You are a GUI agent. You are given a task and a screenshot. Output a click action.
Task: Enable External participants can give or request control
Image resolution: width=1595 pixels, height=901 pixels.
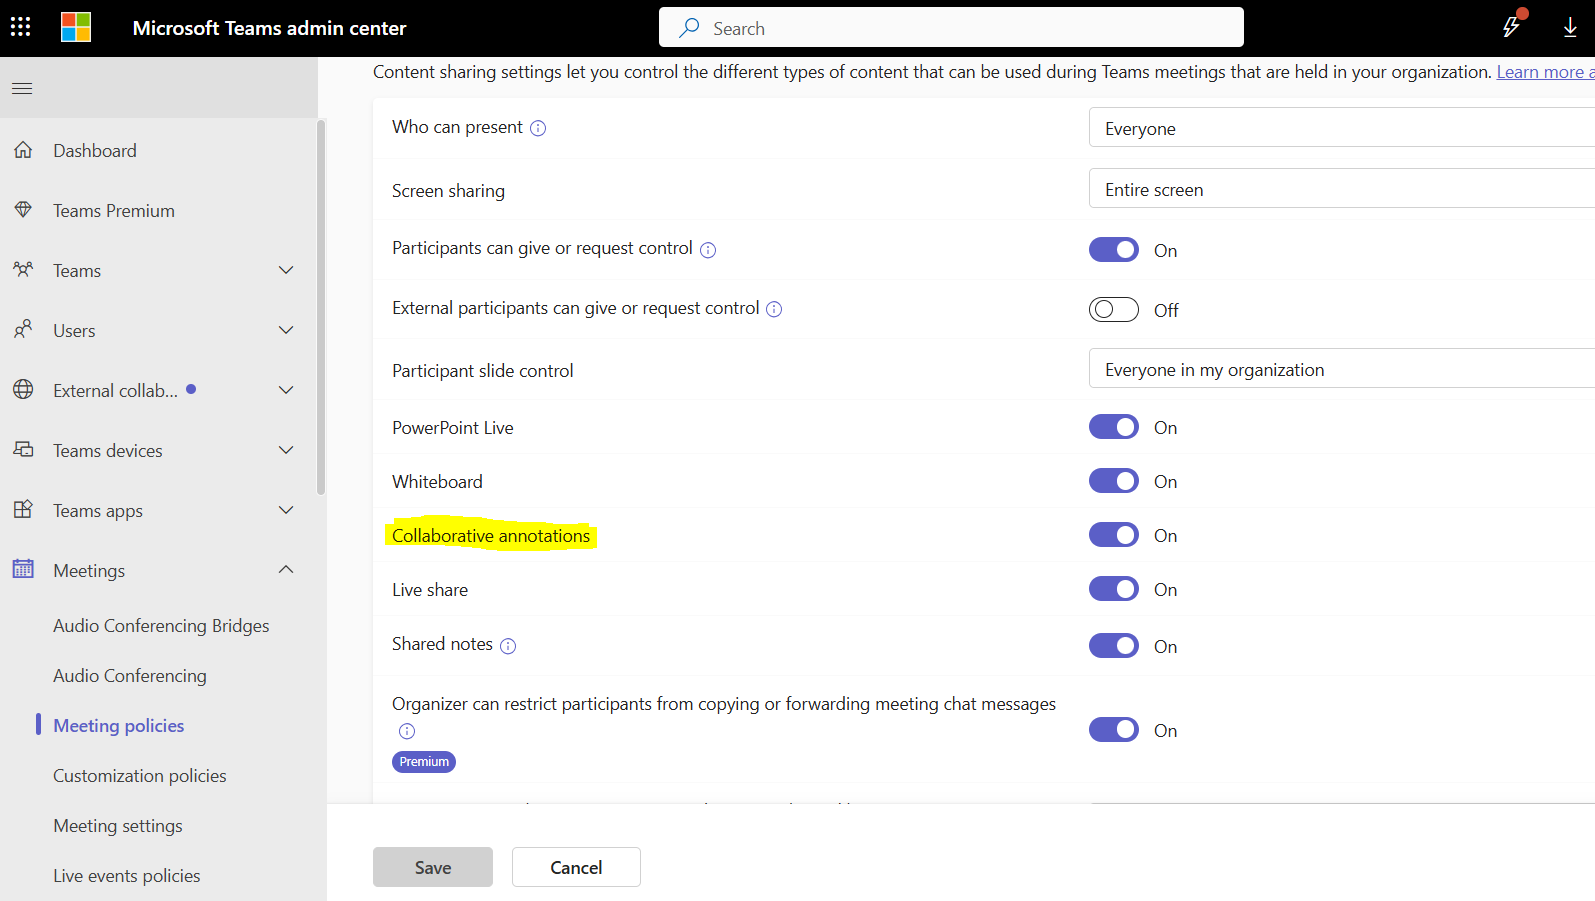point(1114,310)
